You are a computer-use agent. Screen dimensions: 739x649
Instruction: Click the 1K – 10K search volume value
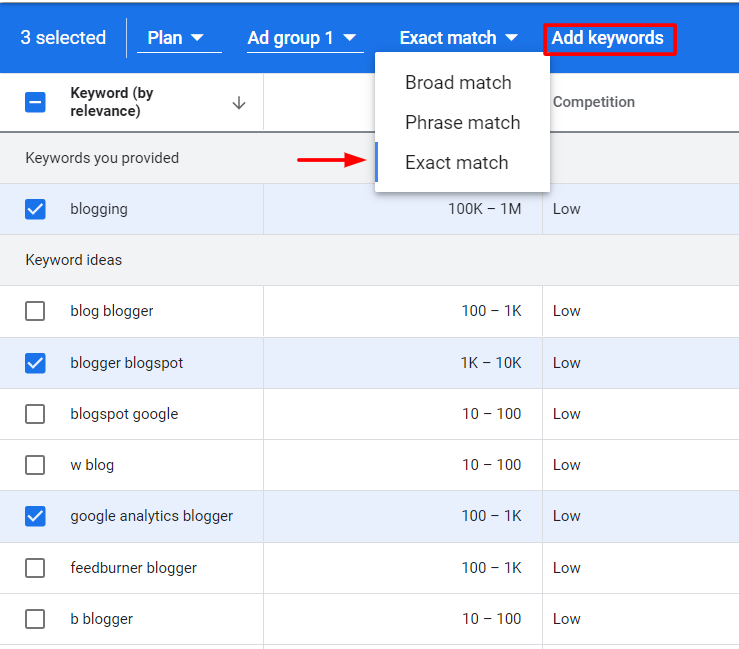(x=491, y=363)
